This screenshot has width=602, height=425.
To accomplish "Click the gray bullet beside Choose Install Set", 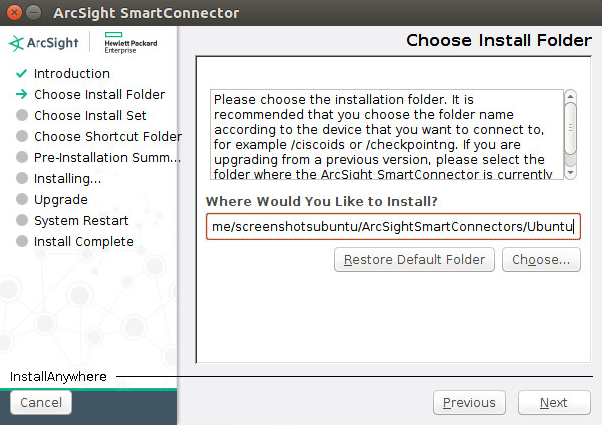I will 22,116.
